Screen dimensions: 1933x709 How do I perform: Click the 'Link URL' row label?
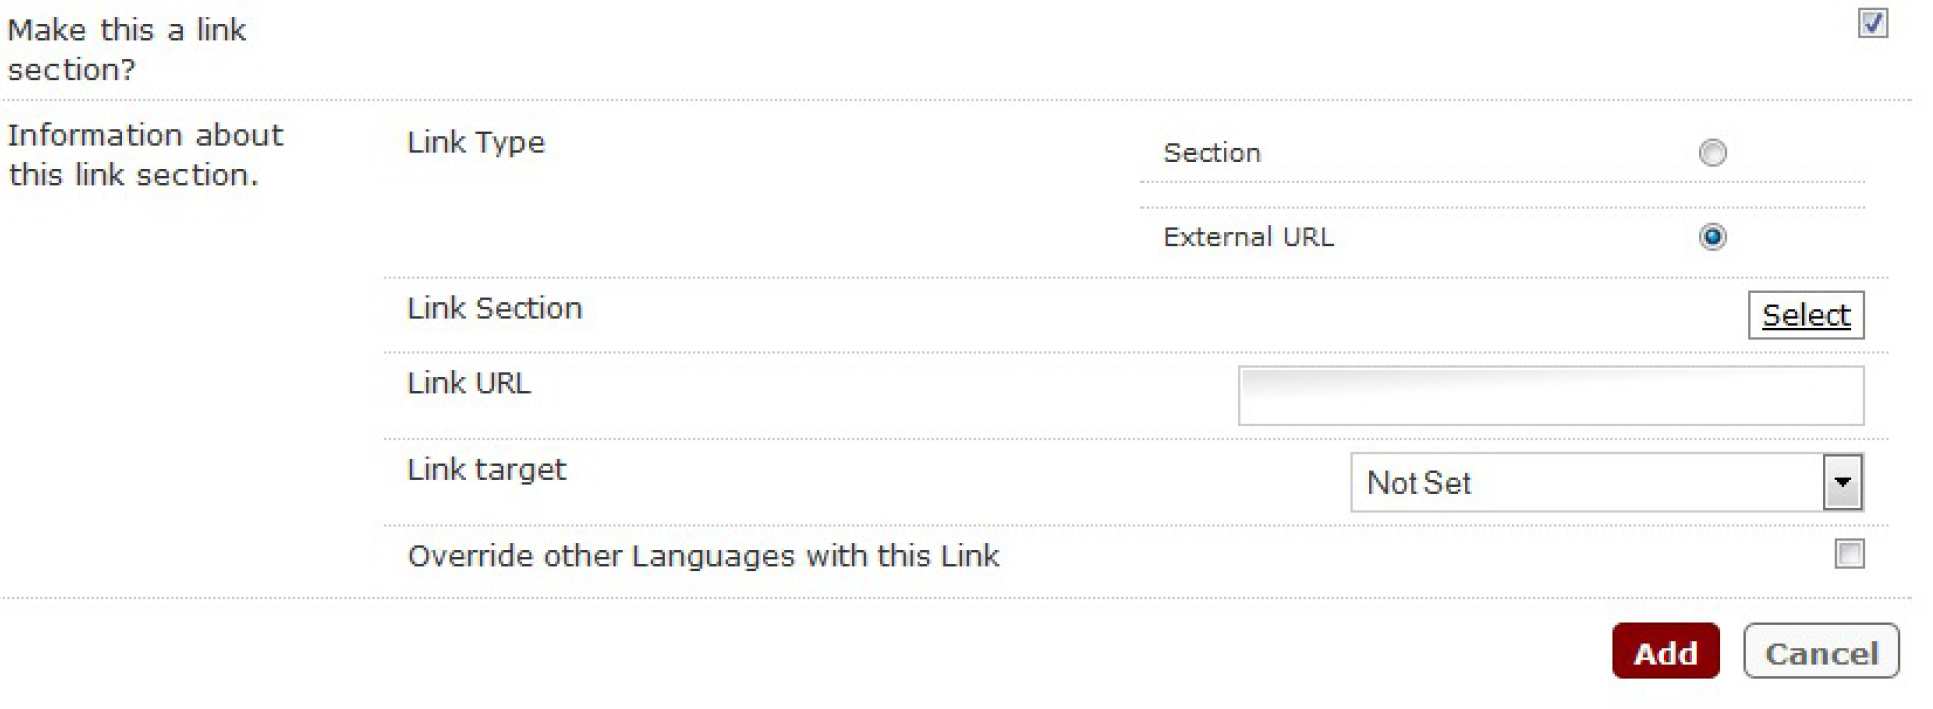(x=469, y=383)
